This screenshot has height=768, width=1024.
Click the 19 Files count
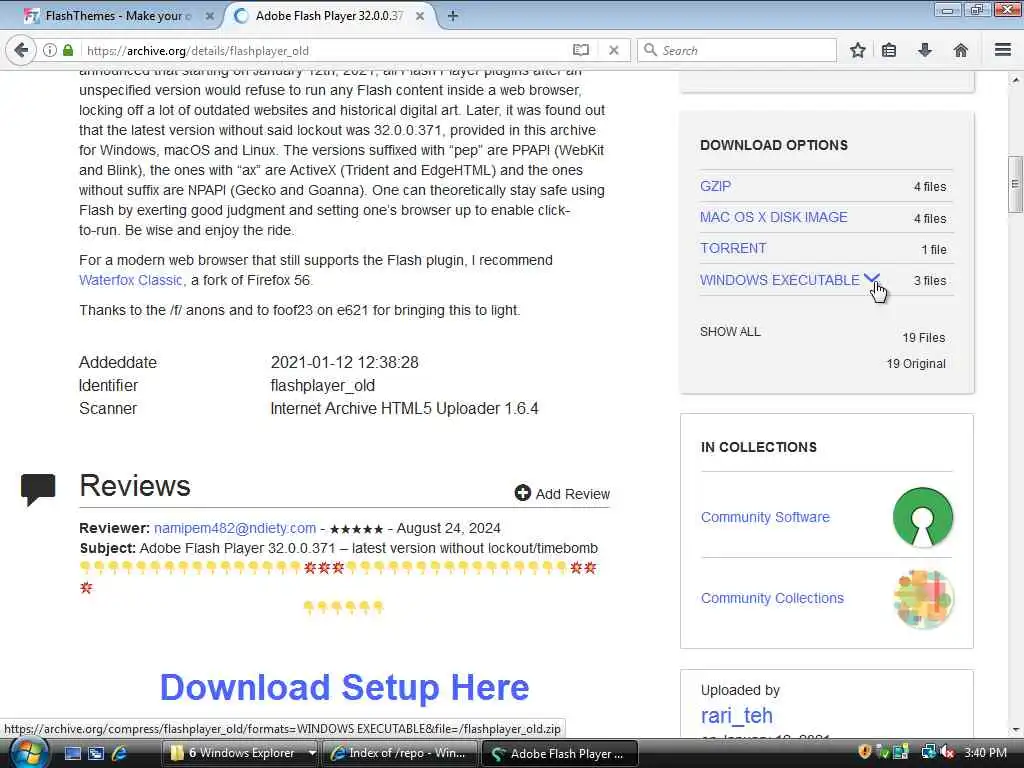tap(923, 338)
